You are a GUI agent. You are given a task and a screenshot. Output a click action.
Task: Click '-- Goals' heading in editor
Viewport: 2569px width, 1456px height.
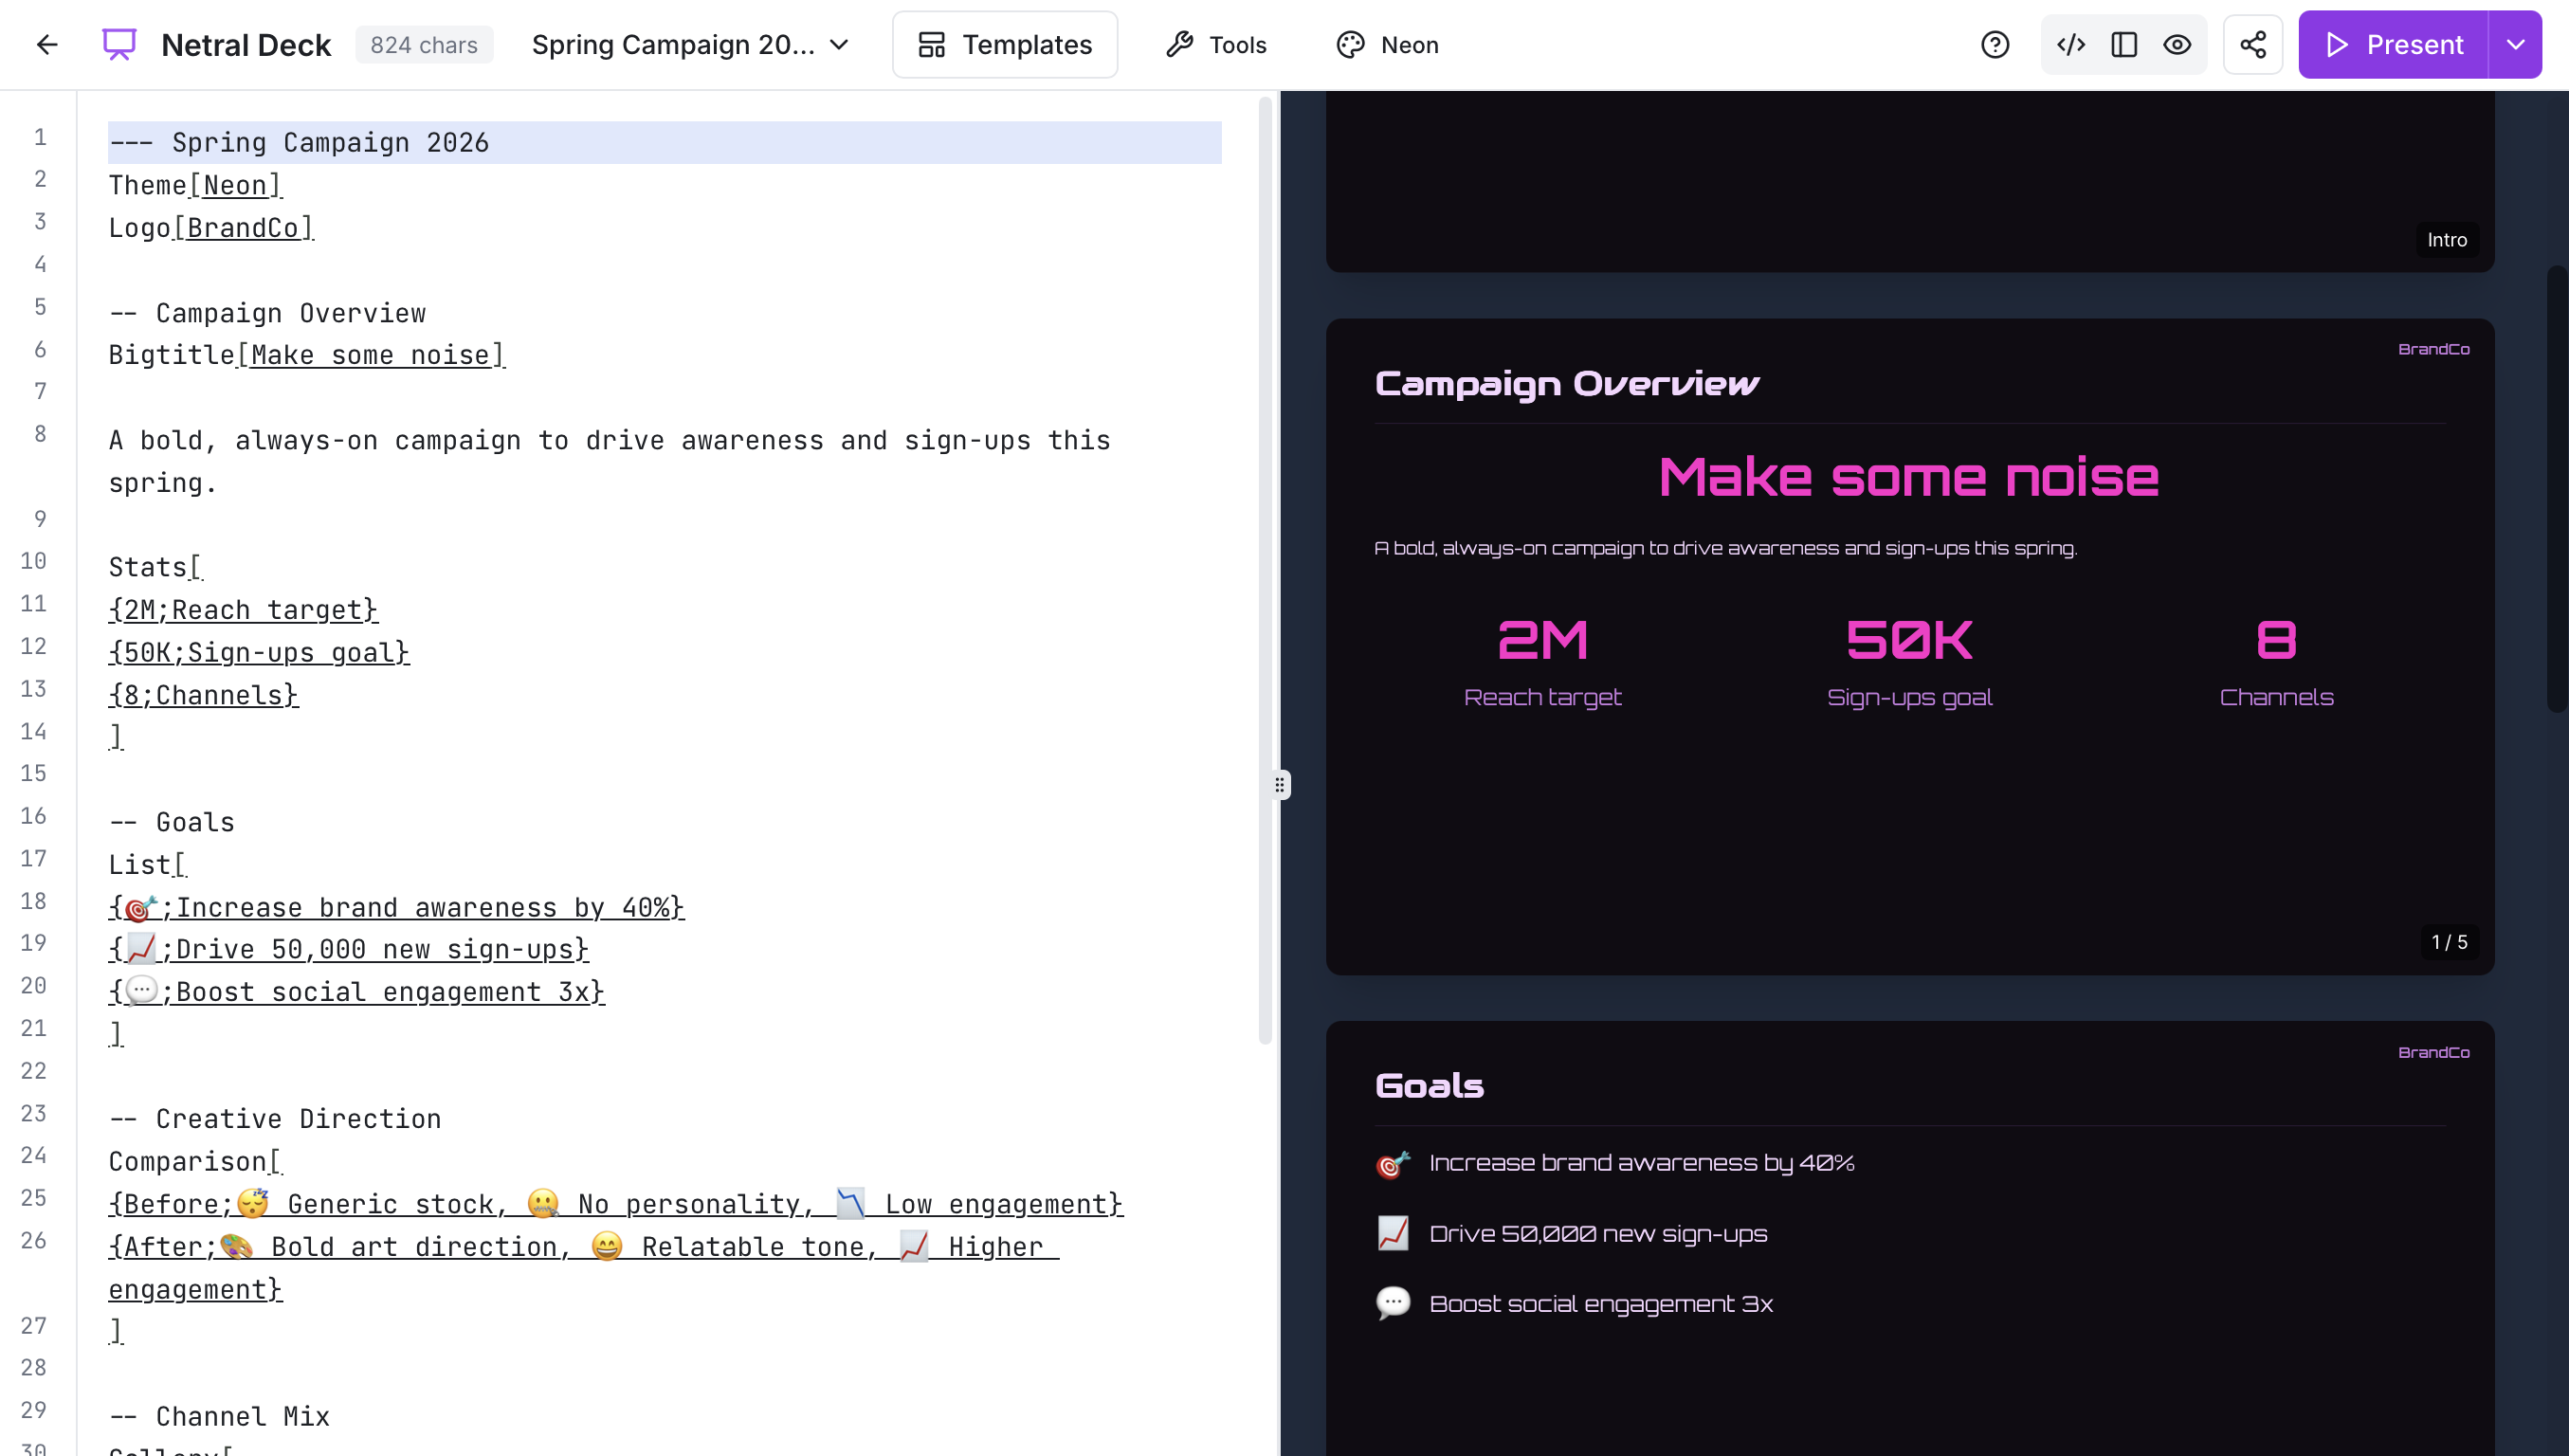coord(171,823)
